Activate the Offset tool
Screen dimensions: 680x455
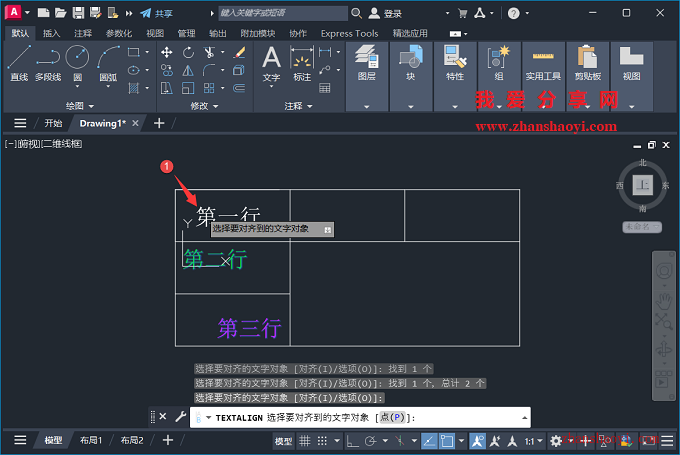[x=239, y=88]
